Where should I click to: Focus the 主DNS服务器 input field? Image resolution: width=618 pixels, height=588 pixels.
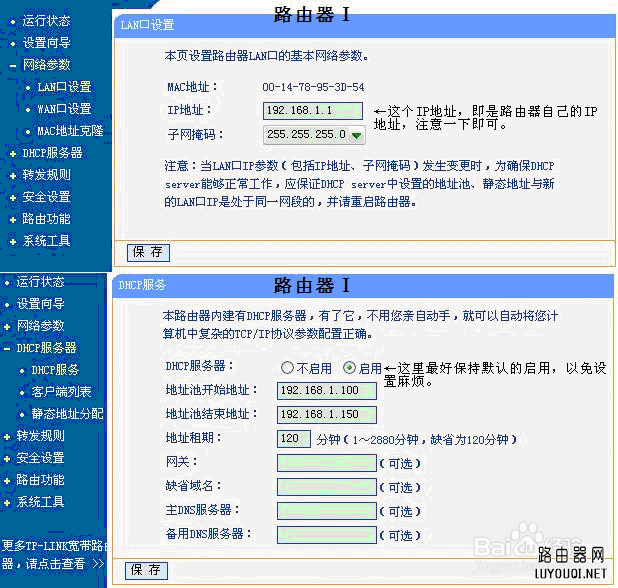326,510
